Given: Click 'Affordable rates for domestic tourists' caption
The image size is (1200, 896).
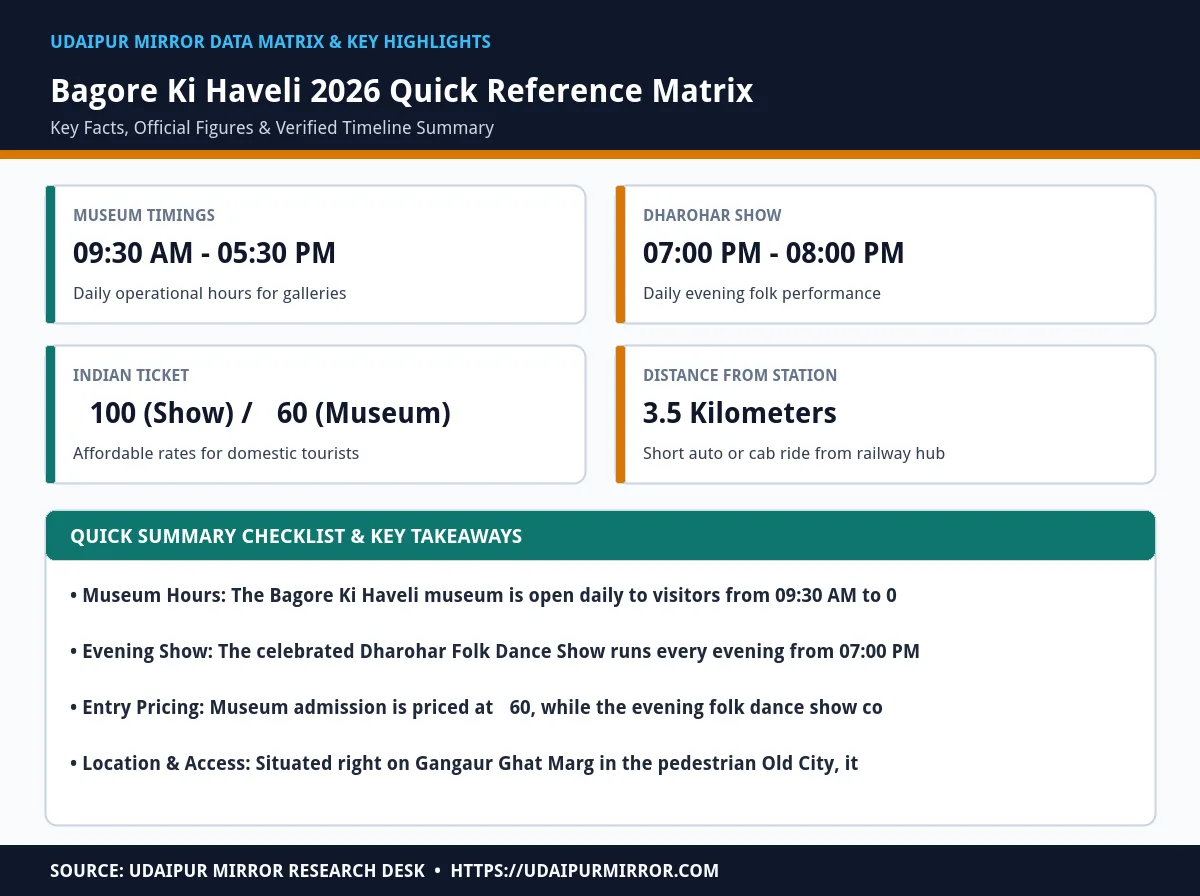Looking at the screenshot, I should [216, 453].
